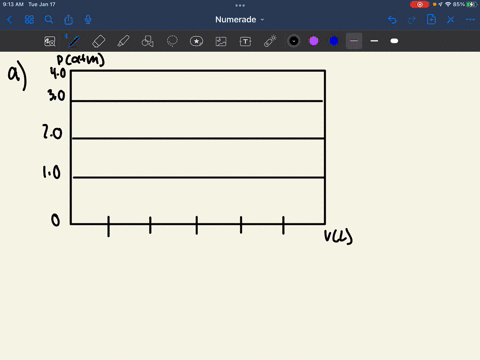
Task: Select the Highlighter tool
Action: tap(123, 41)
